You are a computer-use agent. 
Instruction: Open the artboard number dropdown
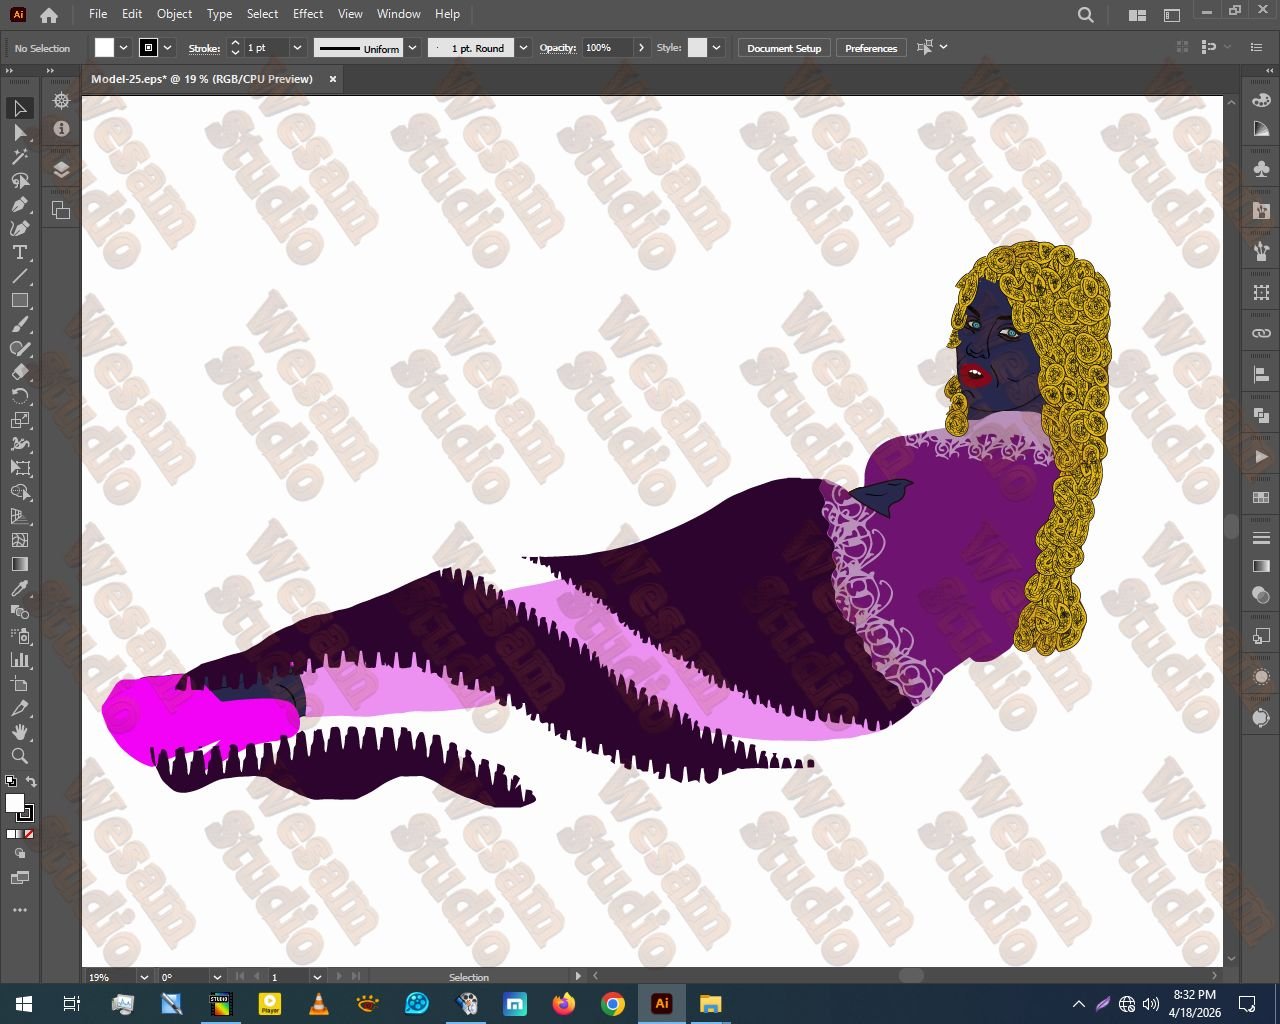(x=317, y=977)
